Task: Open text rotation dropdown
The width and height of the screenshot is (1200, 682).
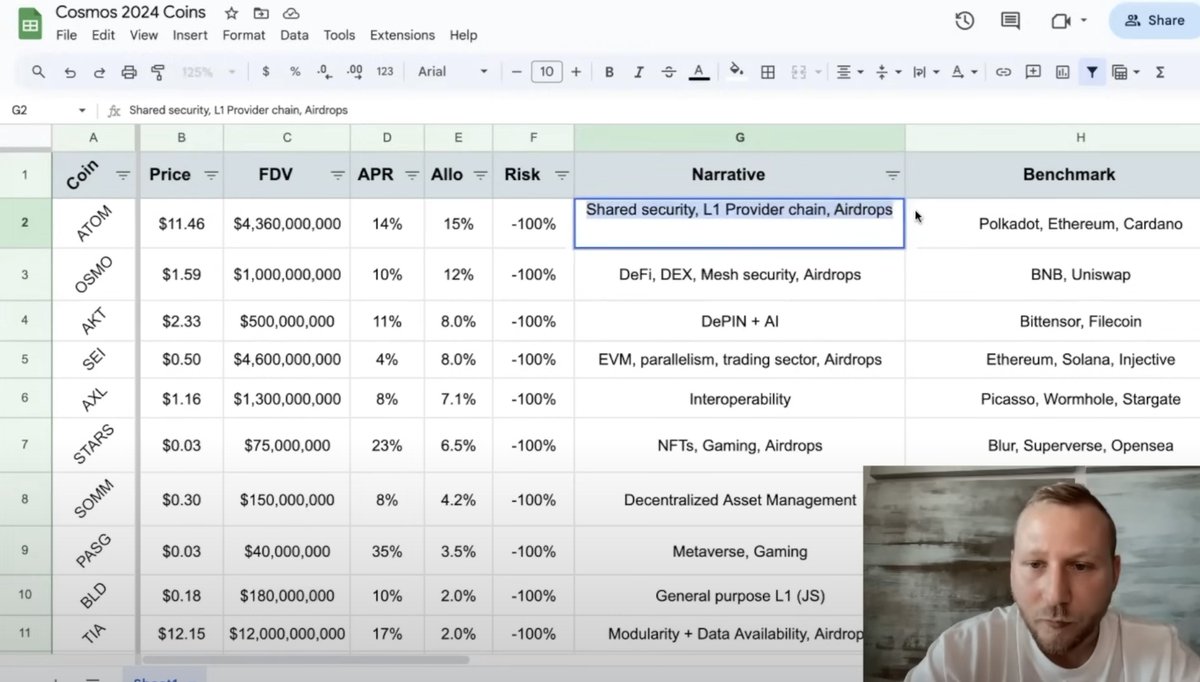Action: click(963, 72)
